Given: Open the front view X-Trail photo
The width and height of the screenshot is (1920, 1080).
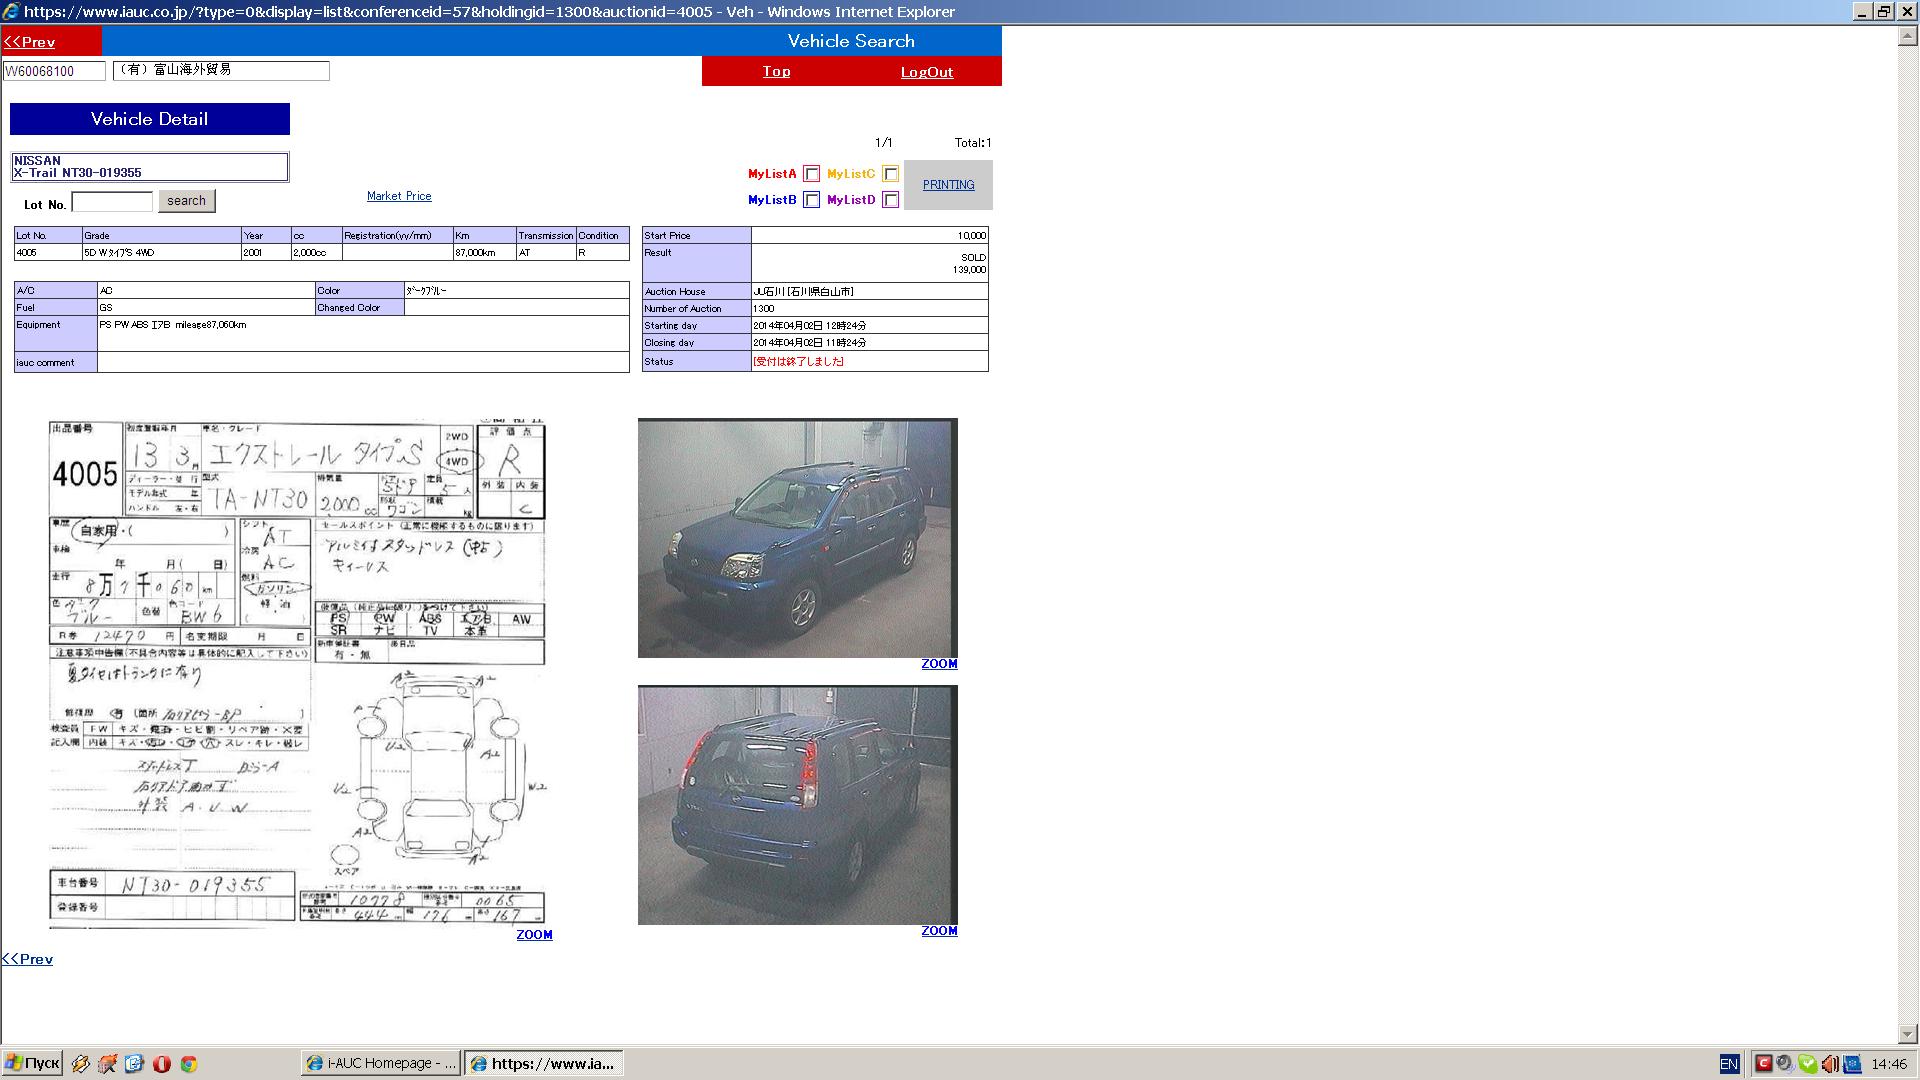Looking at the screenshot, I should pyautogui.click(x=797, y=538).
